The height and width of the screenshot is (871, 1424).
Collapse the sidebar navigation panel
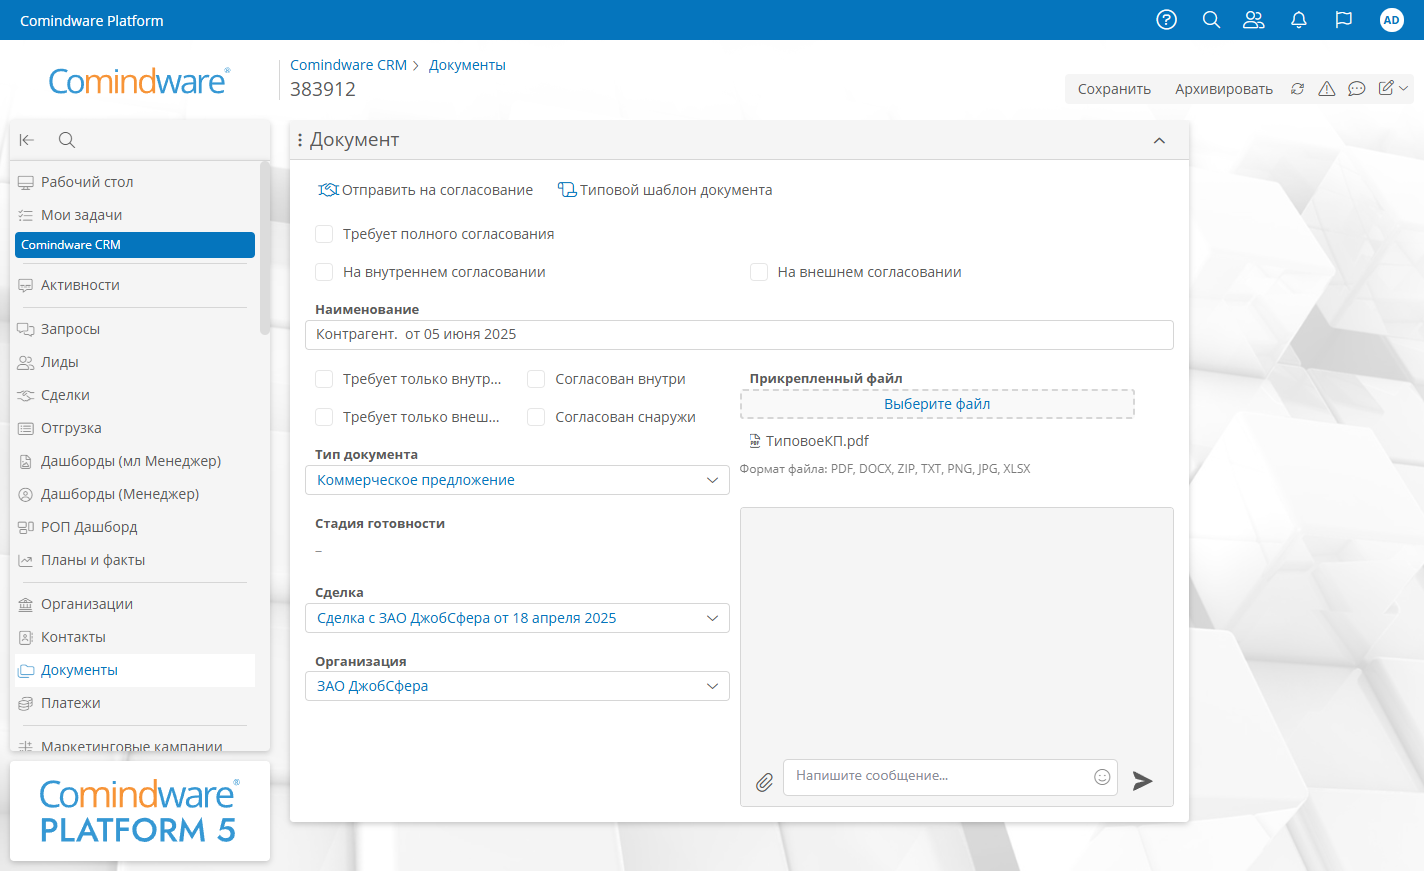(x=27, y=140)
